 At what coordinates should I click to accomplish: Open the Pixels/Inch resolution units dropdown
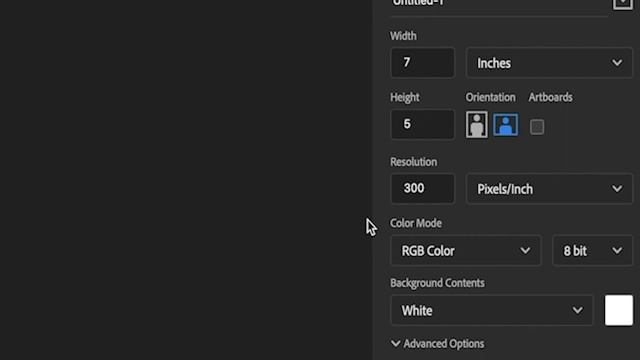coord(549,189)
